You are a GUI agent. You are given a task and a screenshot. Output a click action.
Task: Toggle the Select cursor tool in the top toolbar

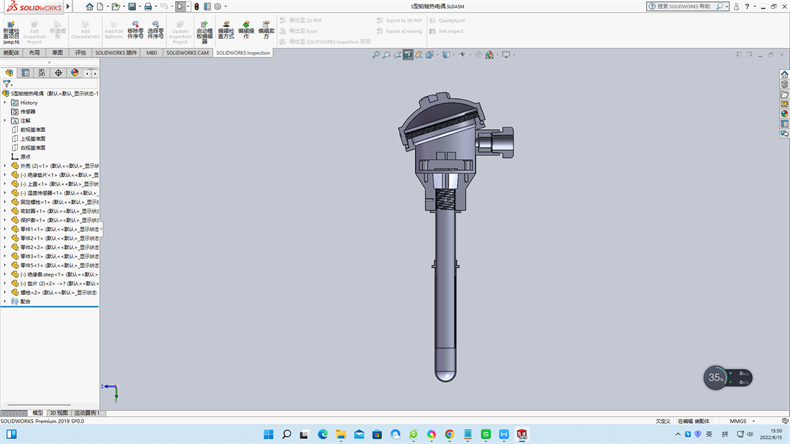point(180,6)
